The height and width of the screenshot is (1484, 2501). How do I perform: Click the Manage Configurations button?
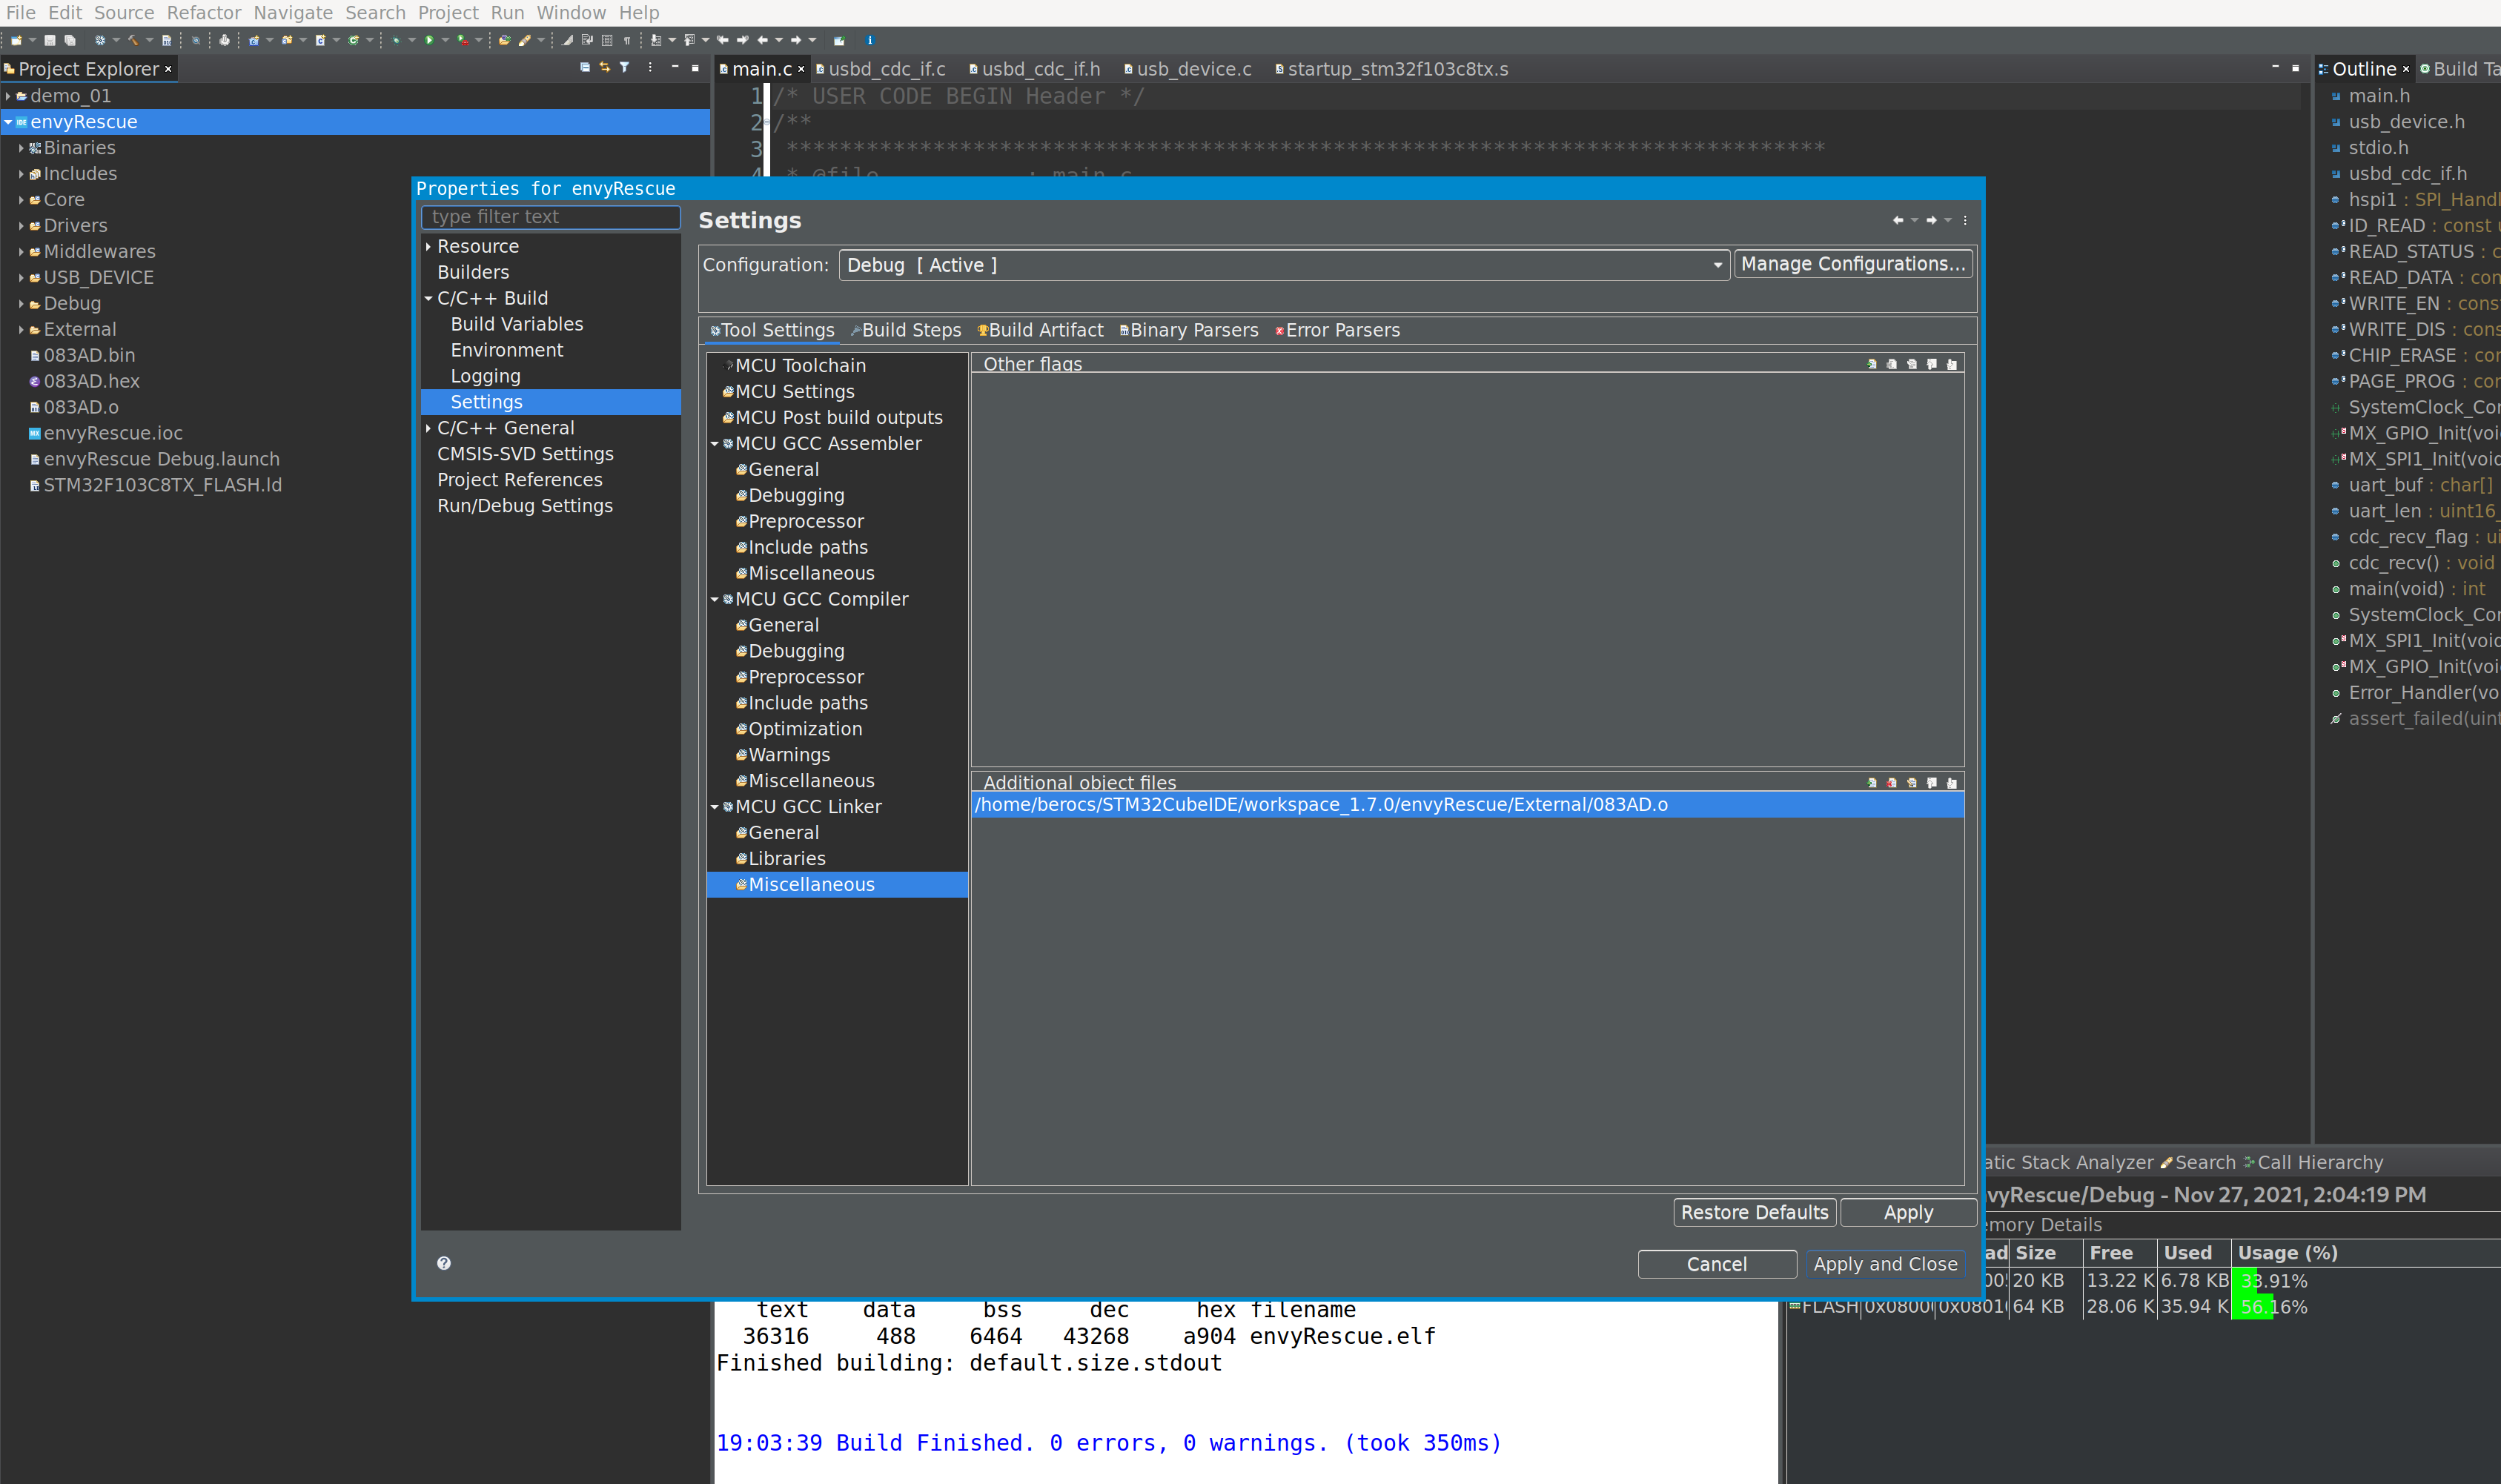click(1852, 264)
